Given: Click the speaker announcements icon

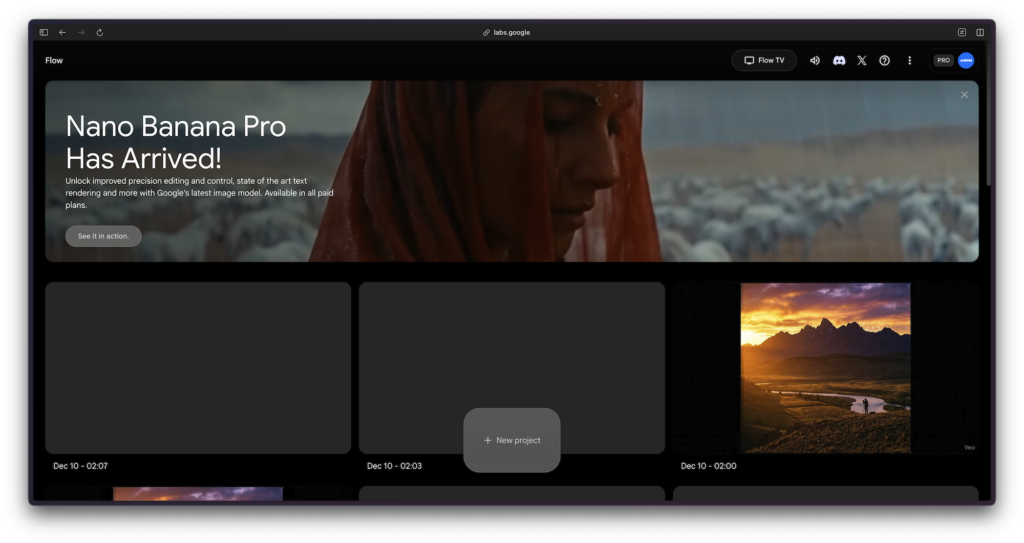Looking at the screenshot, I should coord(815,60).
